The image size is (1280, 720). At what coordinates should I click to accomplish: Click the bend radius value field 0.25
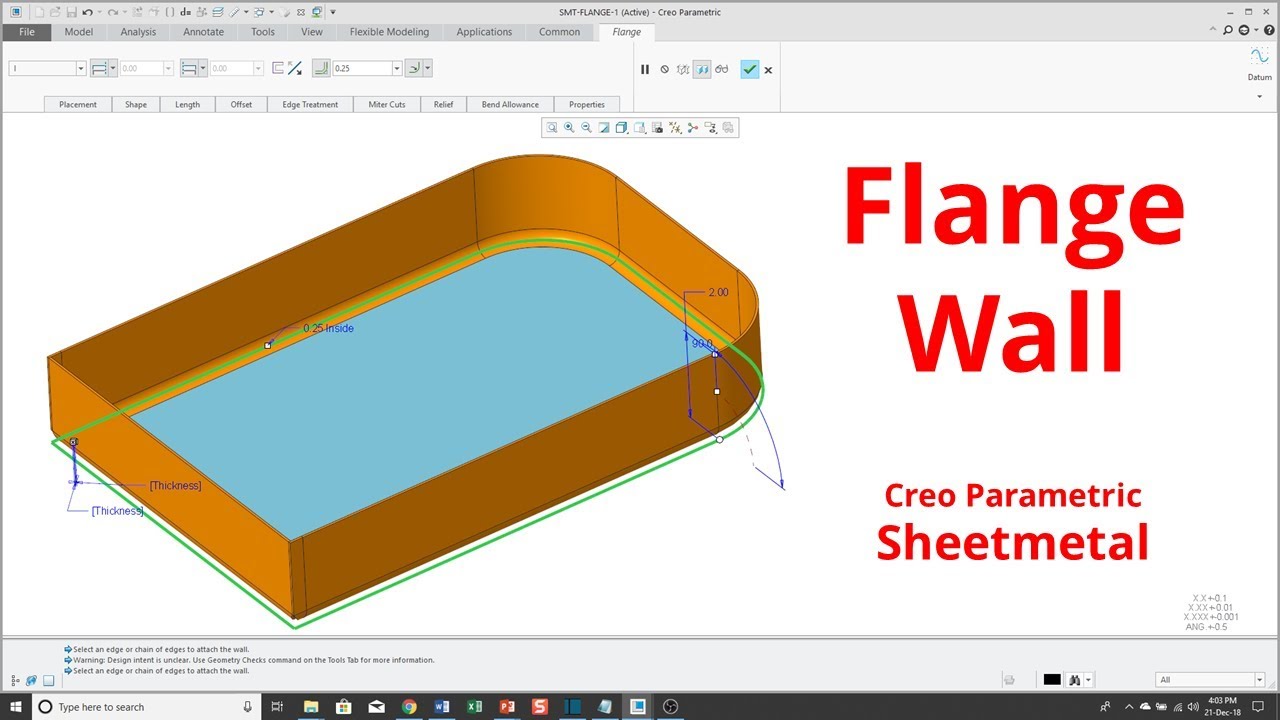pyautogui.click(x=362, y=68)
